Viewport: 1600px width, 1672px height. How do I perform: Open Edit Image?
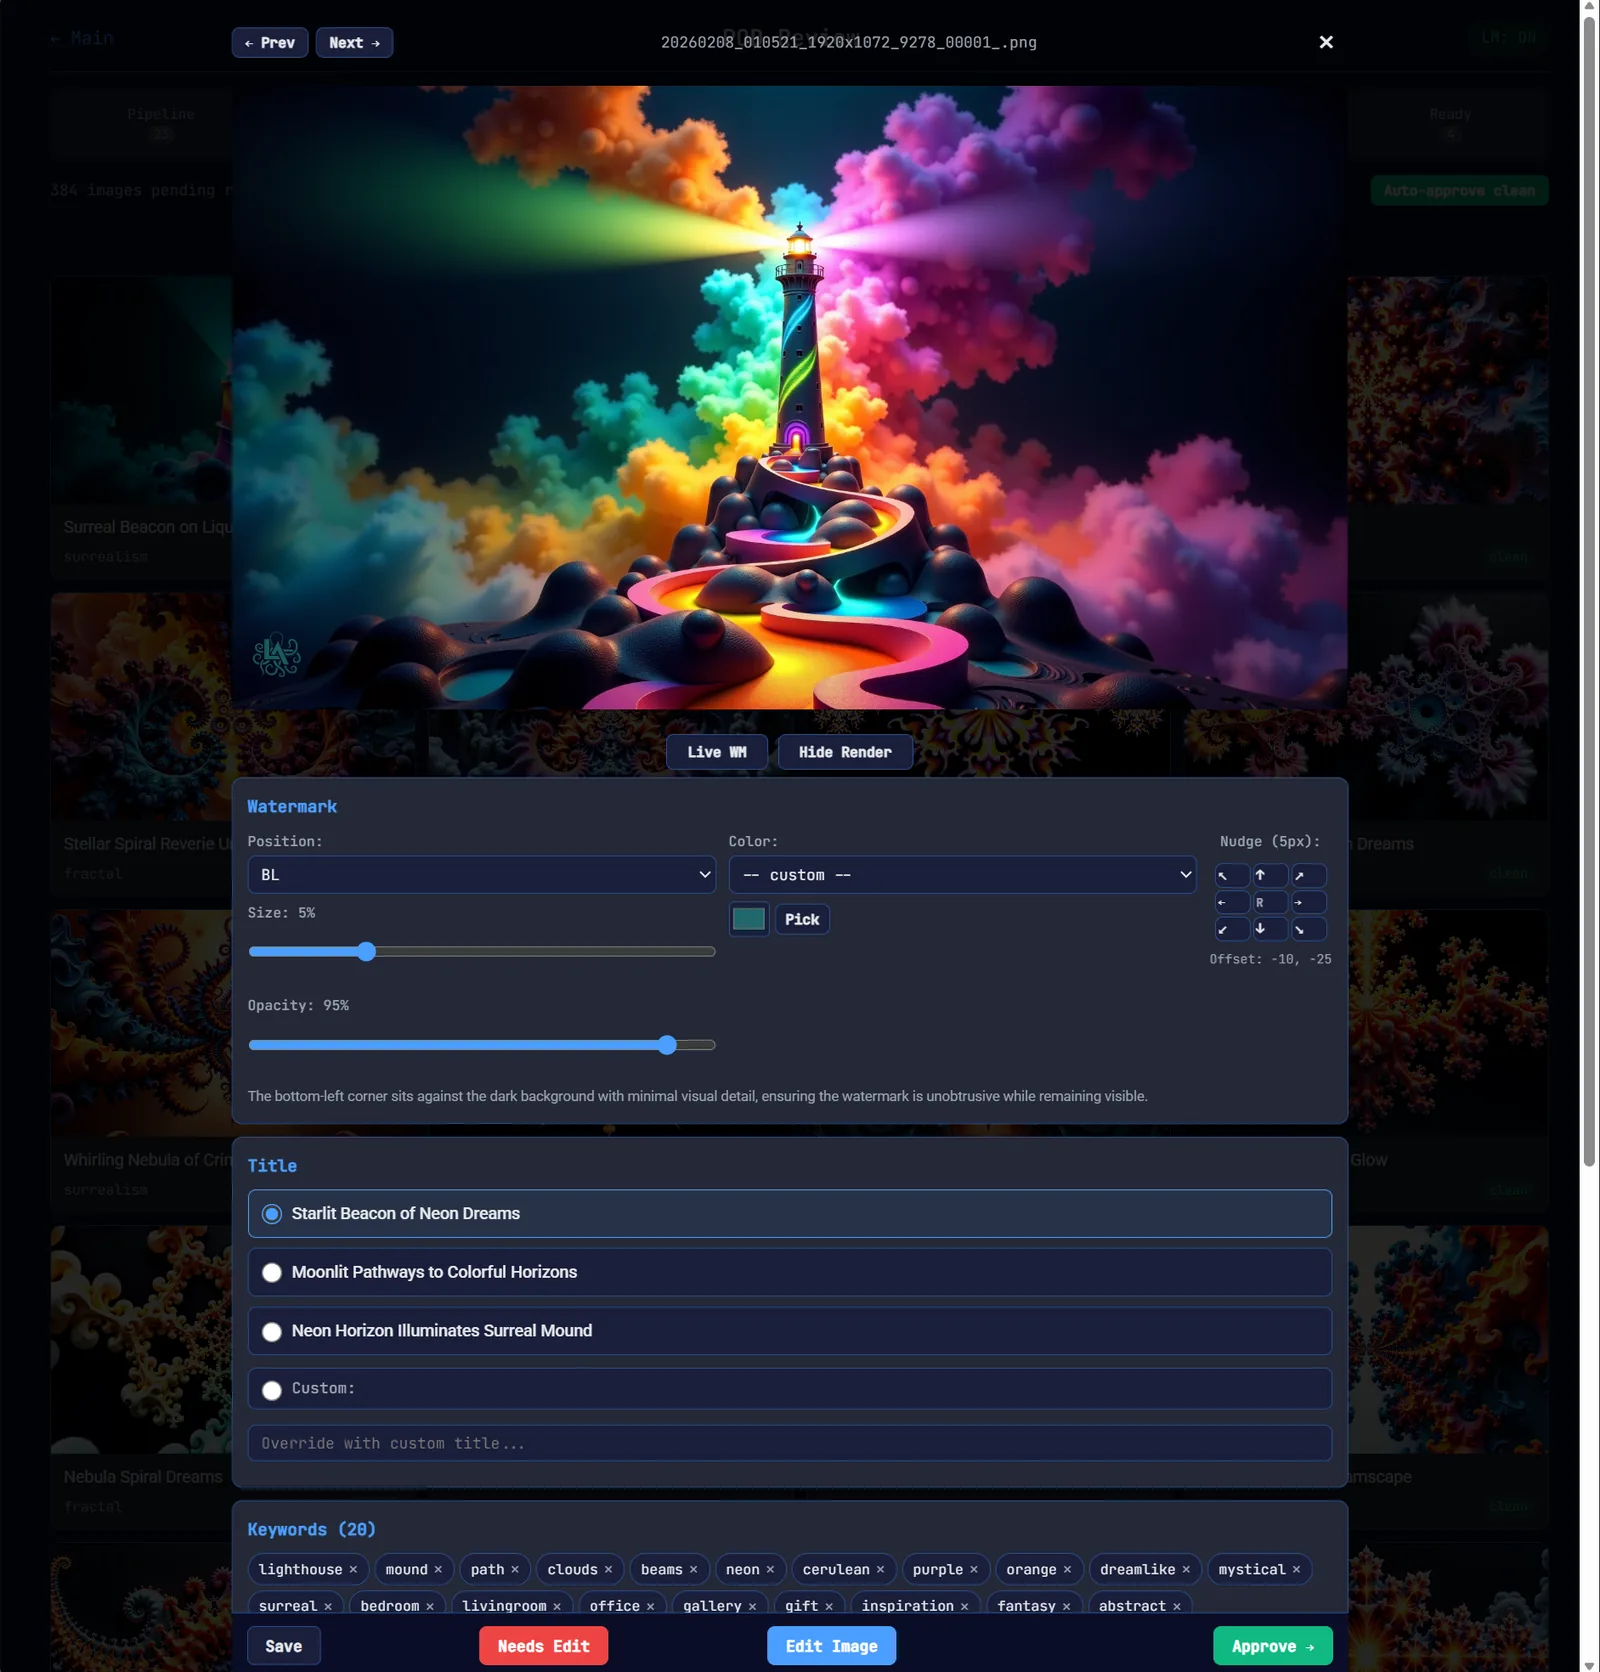[x=831, y=1646]
